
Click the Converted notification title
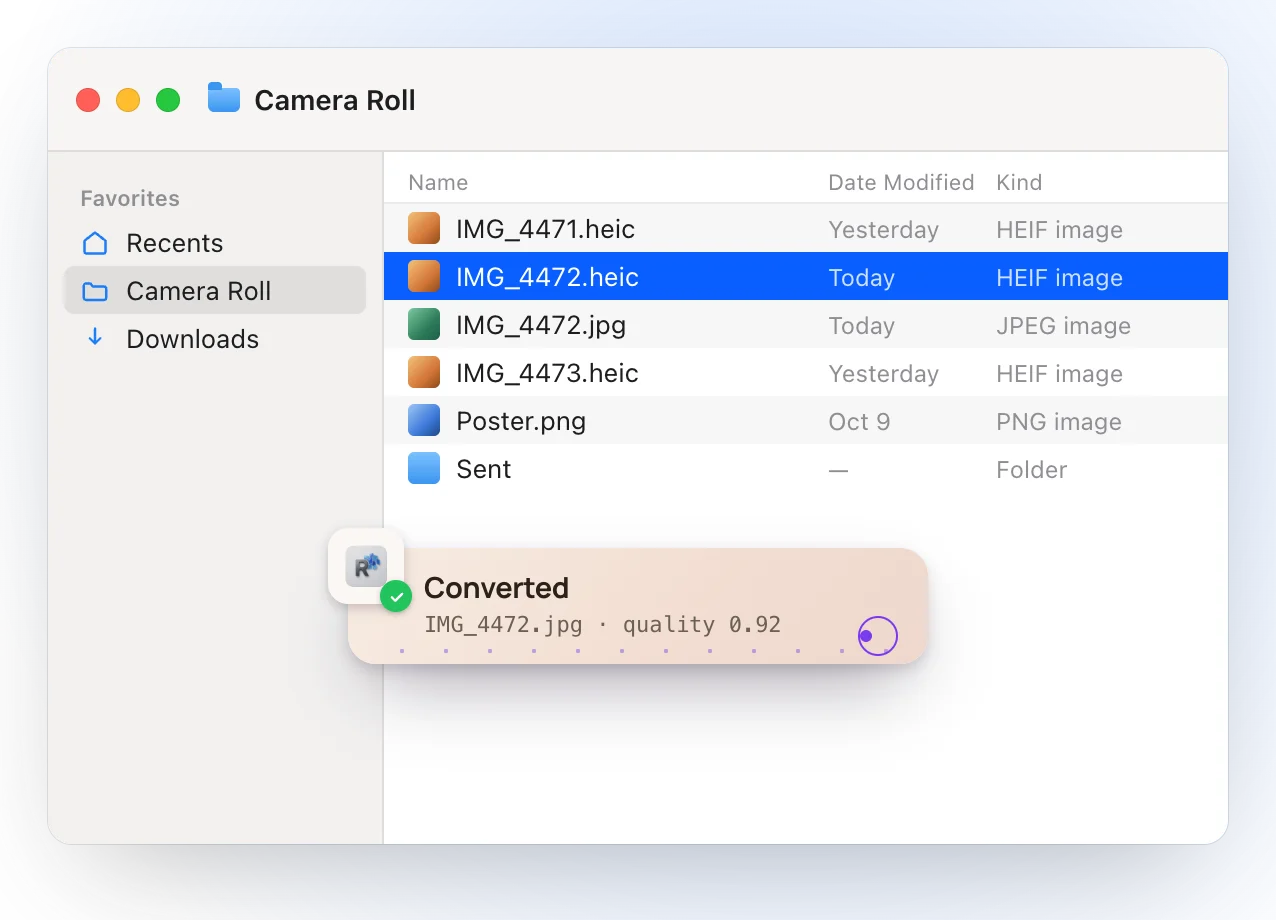click(x=496, y=588)
